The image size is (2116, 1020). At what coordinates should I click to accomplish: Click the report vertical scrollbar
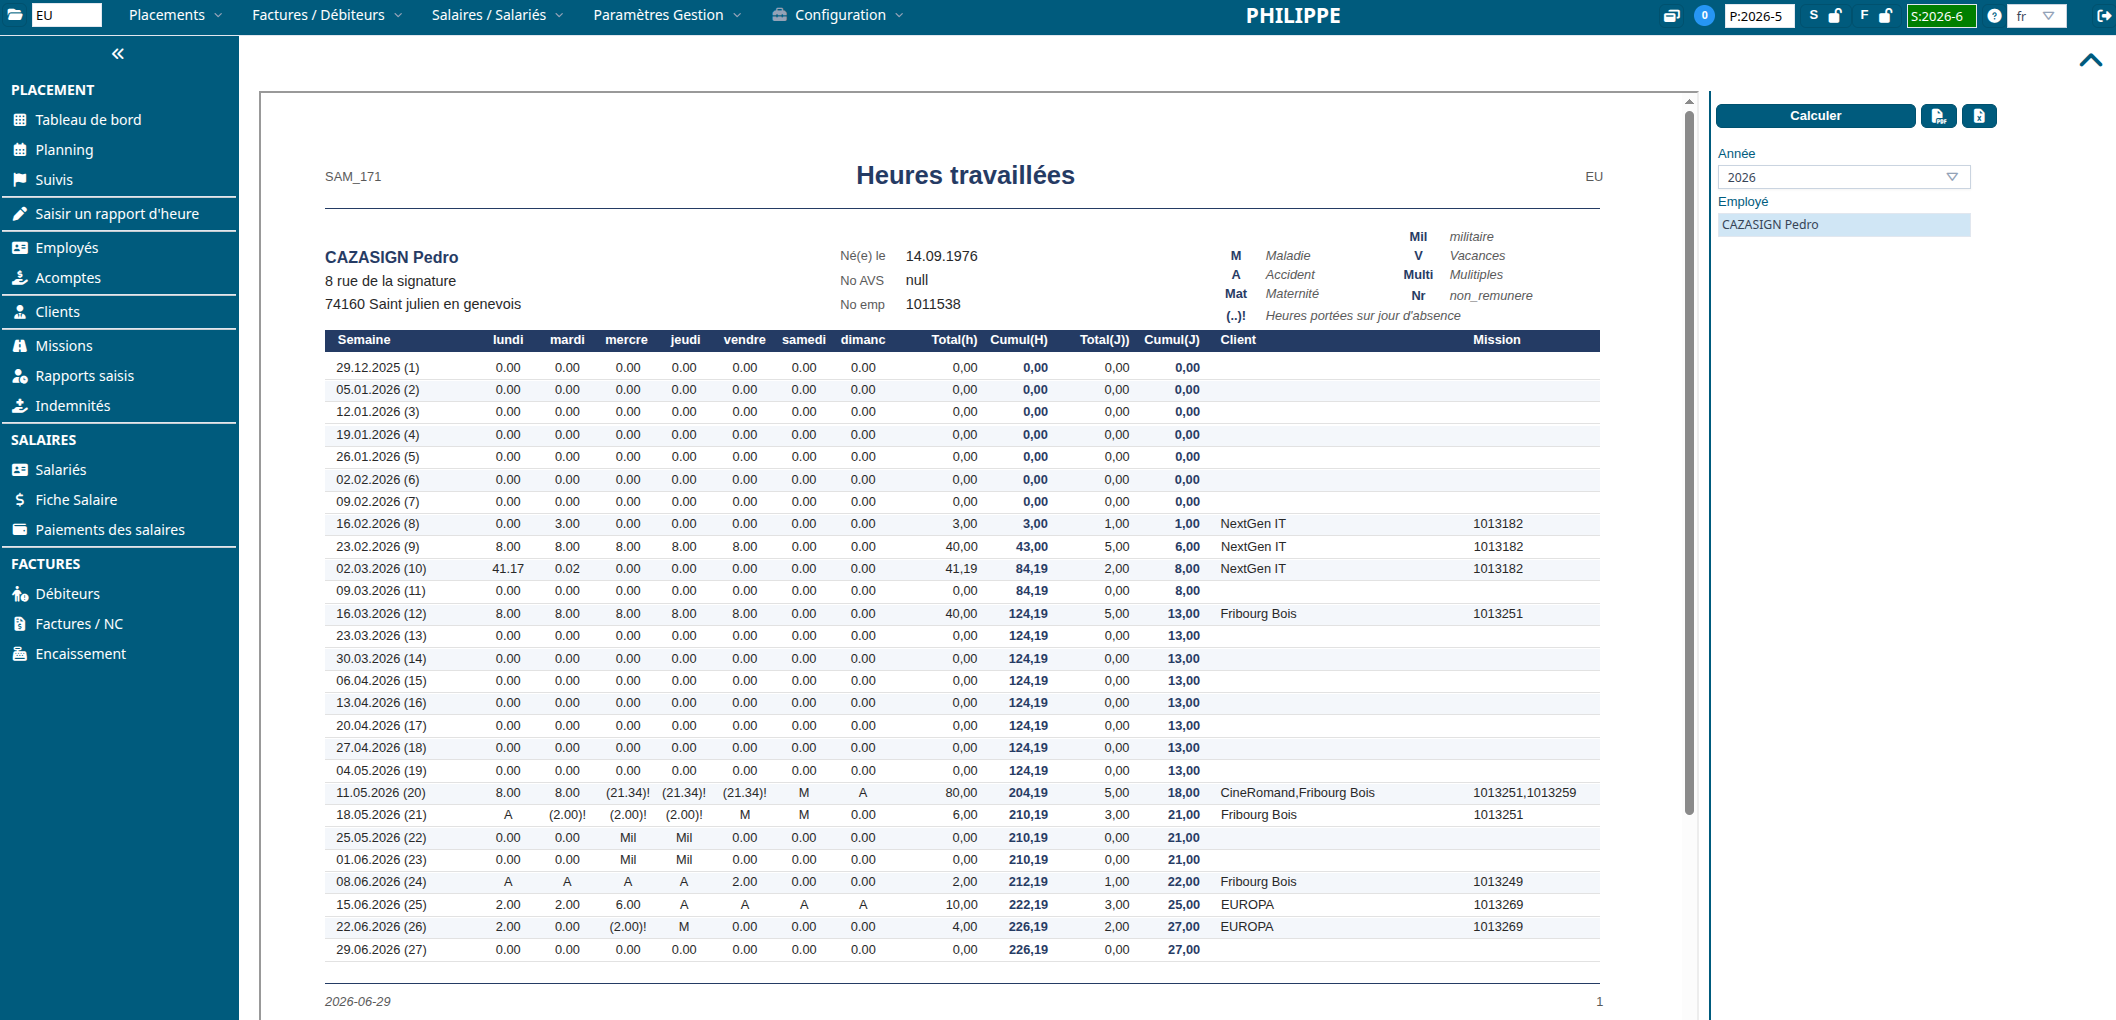(1689, 462)
